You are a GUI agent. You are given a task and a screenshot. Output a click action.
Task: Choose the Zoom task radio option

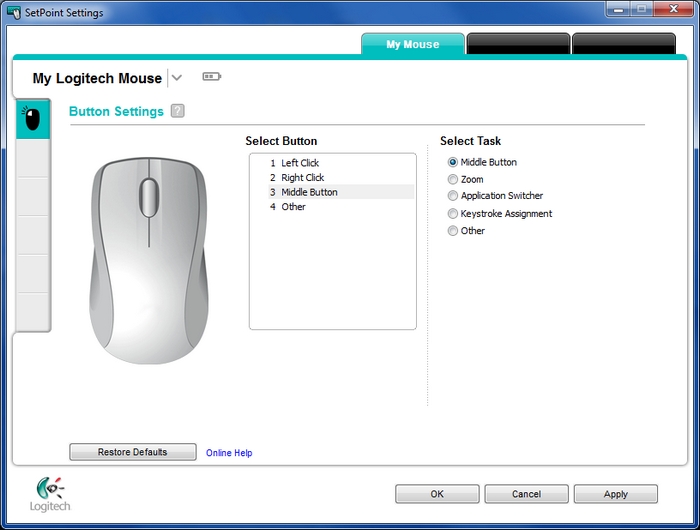pos(453,179)
